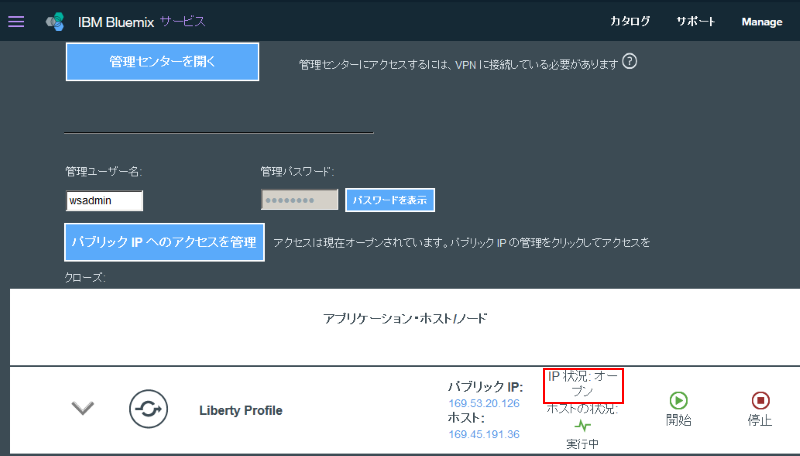This screenshot has height=456, width=800.
Task: Click the IBM Bluemix title text
Action: [116, 22]
